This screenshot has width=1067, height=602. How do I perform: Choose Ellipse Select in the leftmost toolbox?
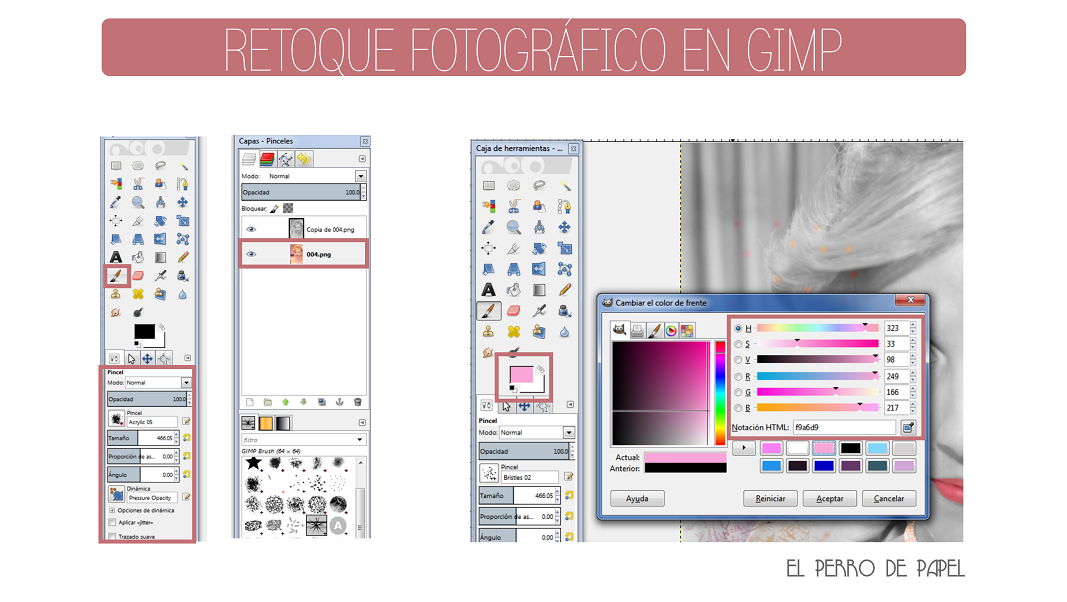(138, 165)
